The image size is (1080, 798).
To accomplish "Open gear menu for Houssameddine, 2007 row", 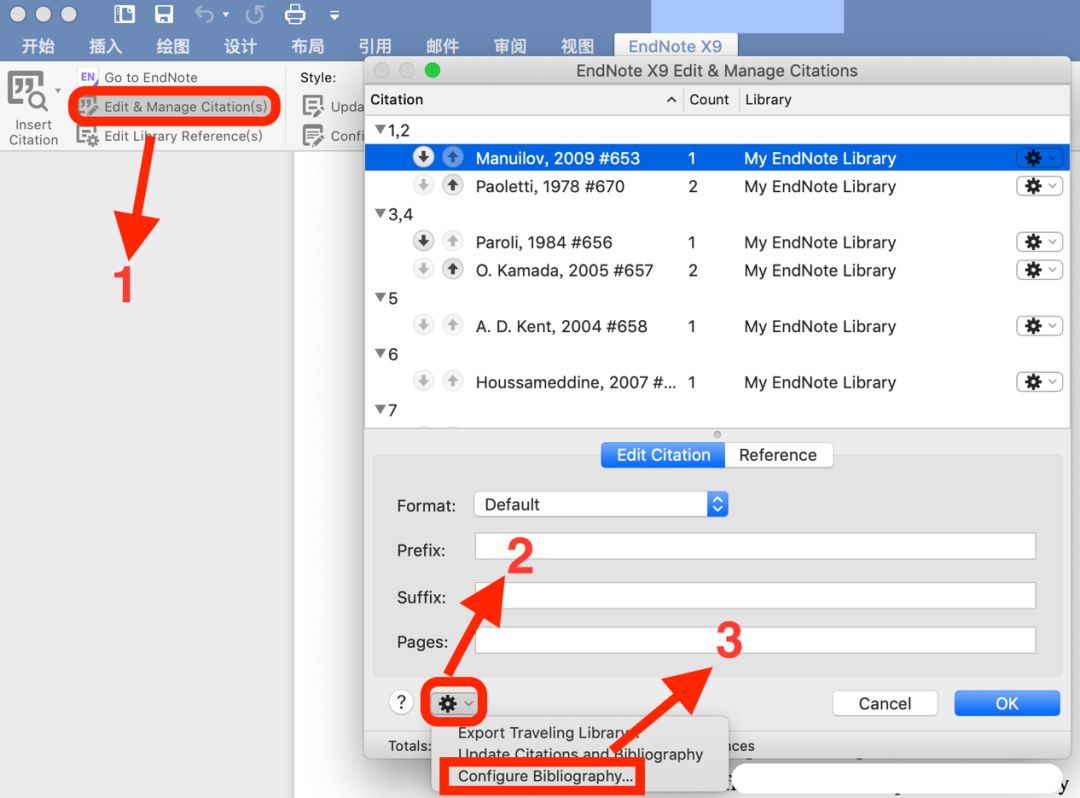I will coord(1039,381).
